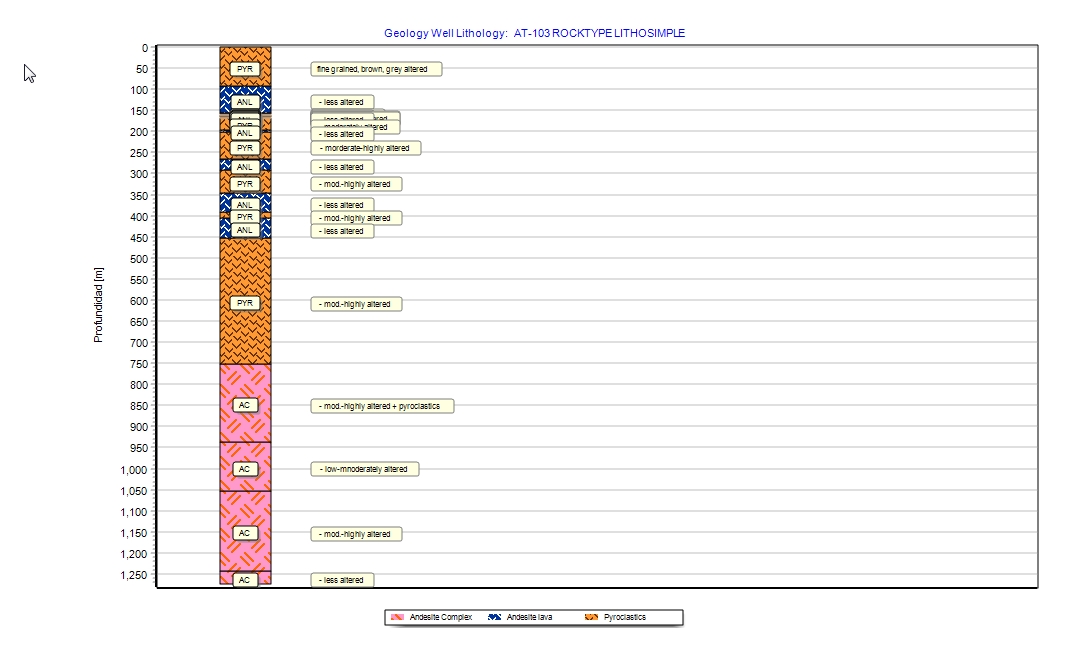The height and width of the screenshot is (656, 1069).
Task: Click the topmost ANL label above 150 depth
Action: tap(245, 102)
